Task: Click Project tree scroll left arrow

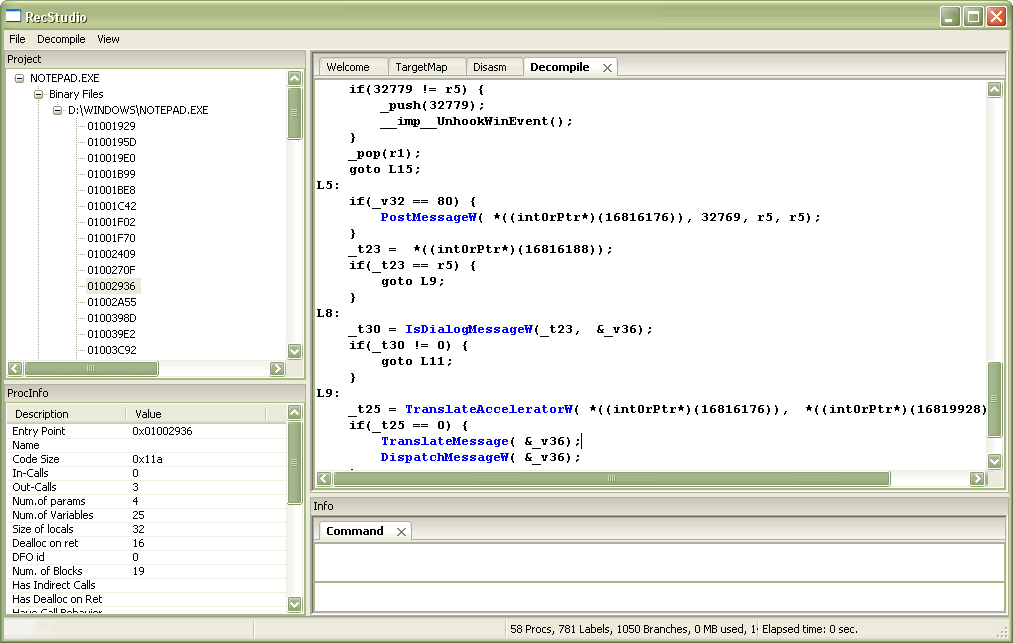Action: click(15, 369)
